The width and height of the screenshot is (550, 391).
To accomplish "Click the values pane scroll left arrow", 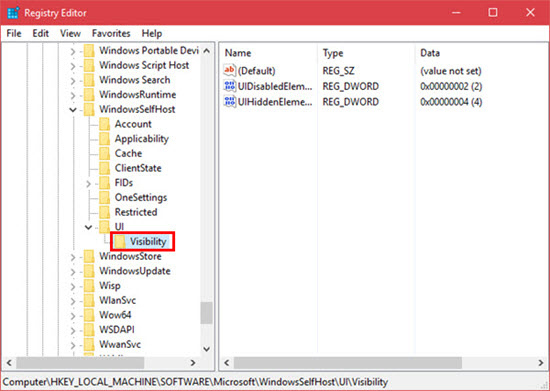I will coord(227,363).
